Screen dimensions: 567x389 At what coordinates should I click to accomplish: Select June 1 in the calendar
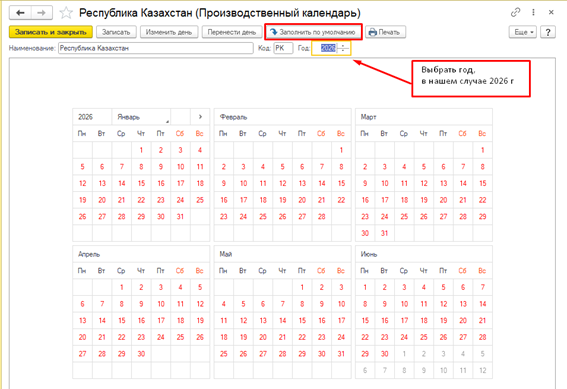pos(365,287)
